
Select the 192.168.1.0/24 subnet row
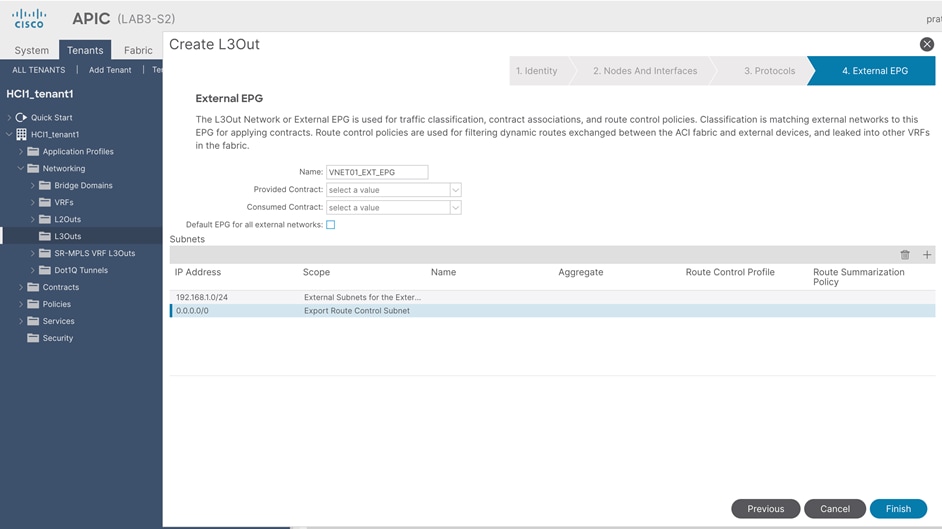point(552,297)
